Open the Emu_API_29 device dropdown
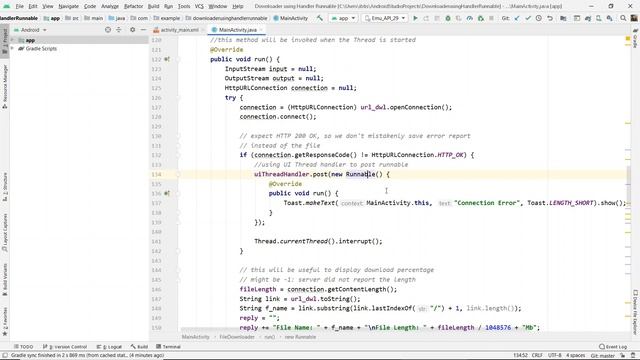 click(x=385, y=18)
